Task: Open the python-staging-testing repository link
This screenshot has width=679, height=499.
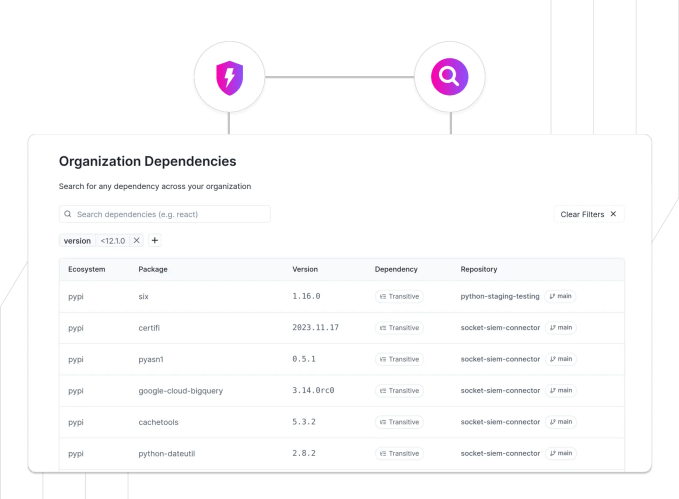Action: click(x=500, y=296)
